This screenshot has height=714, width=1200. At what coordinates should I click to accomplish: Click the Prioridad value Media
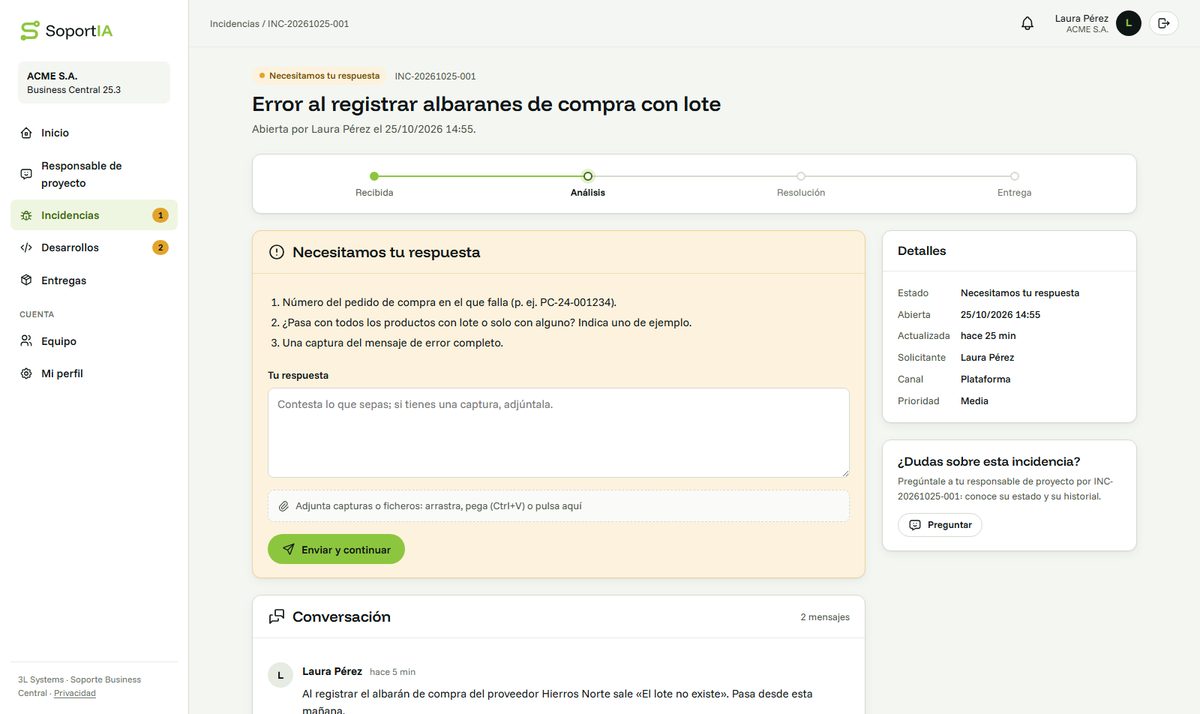tap(974, 401)
